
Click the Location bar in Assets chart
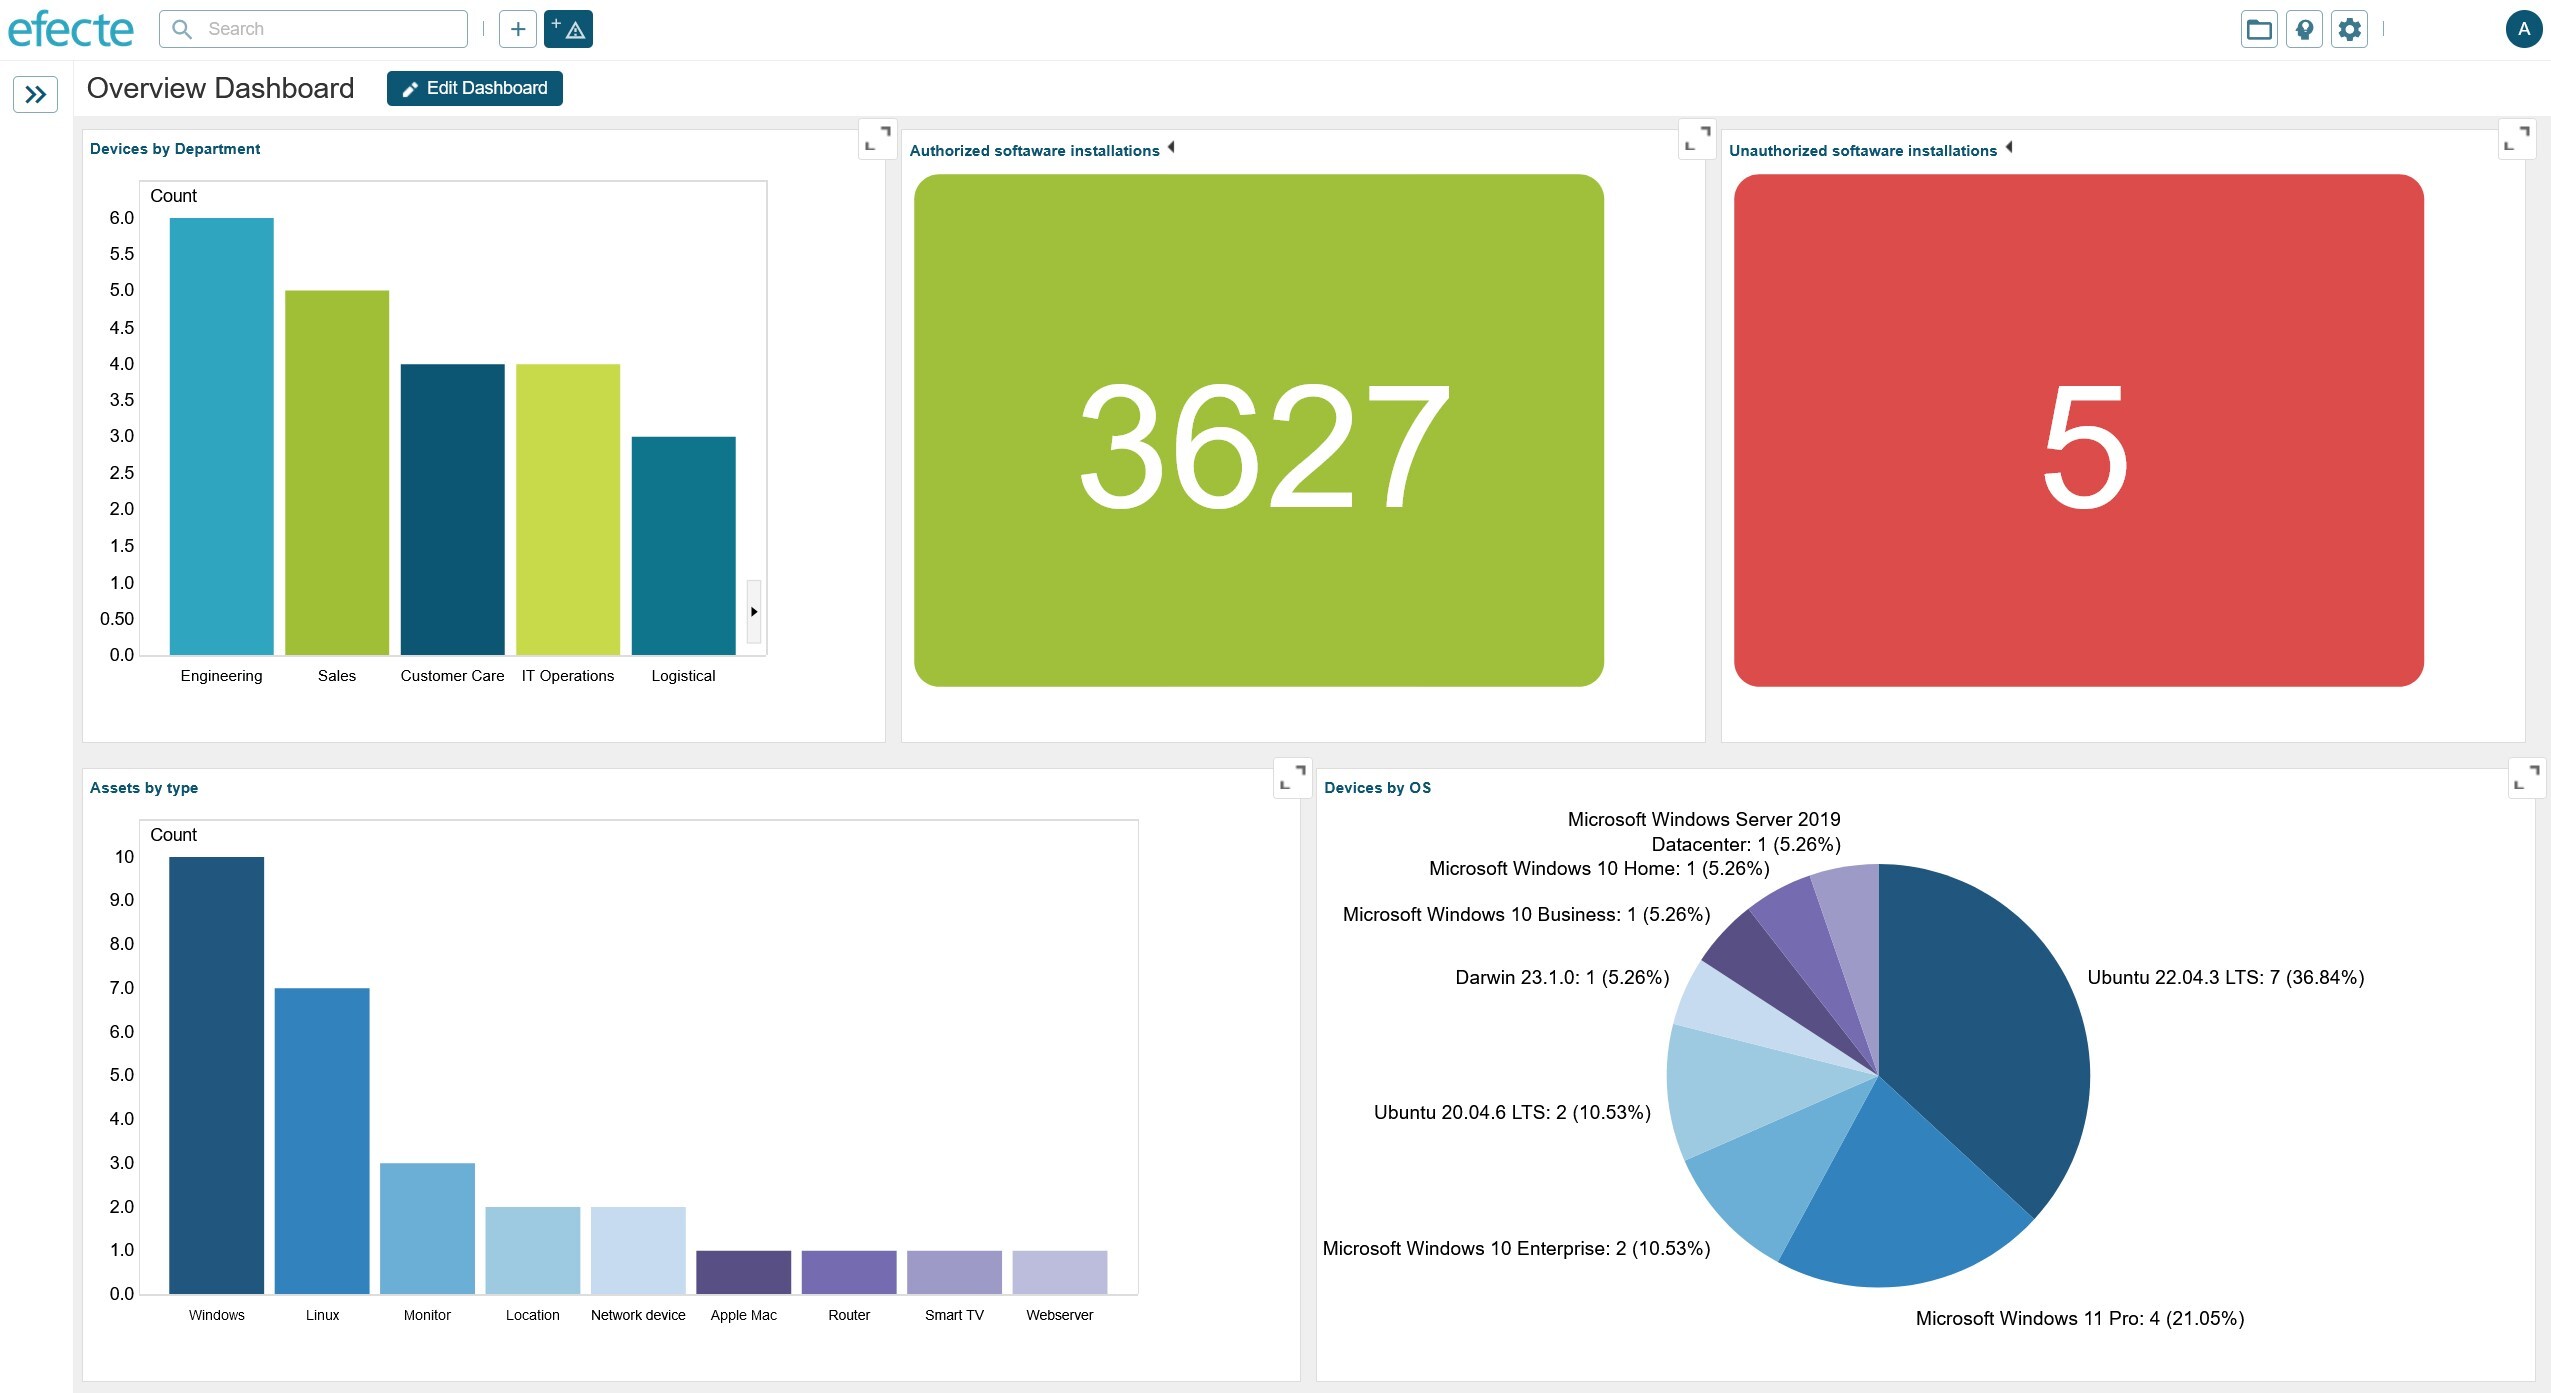[x=533, y=1250]
